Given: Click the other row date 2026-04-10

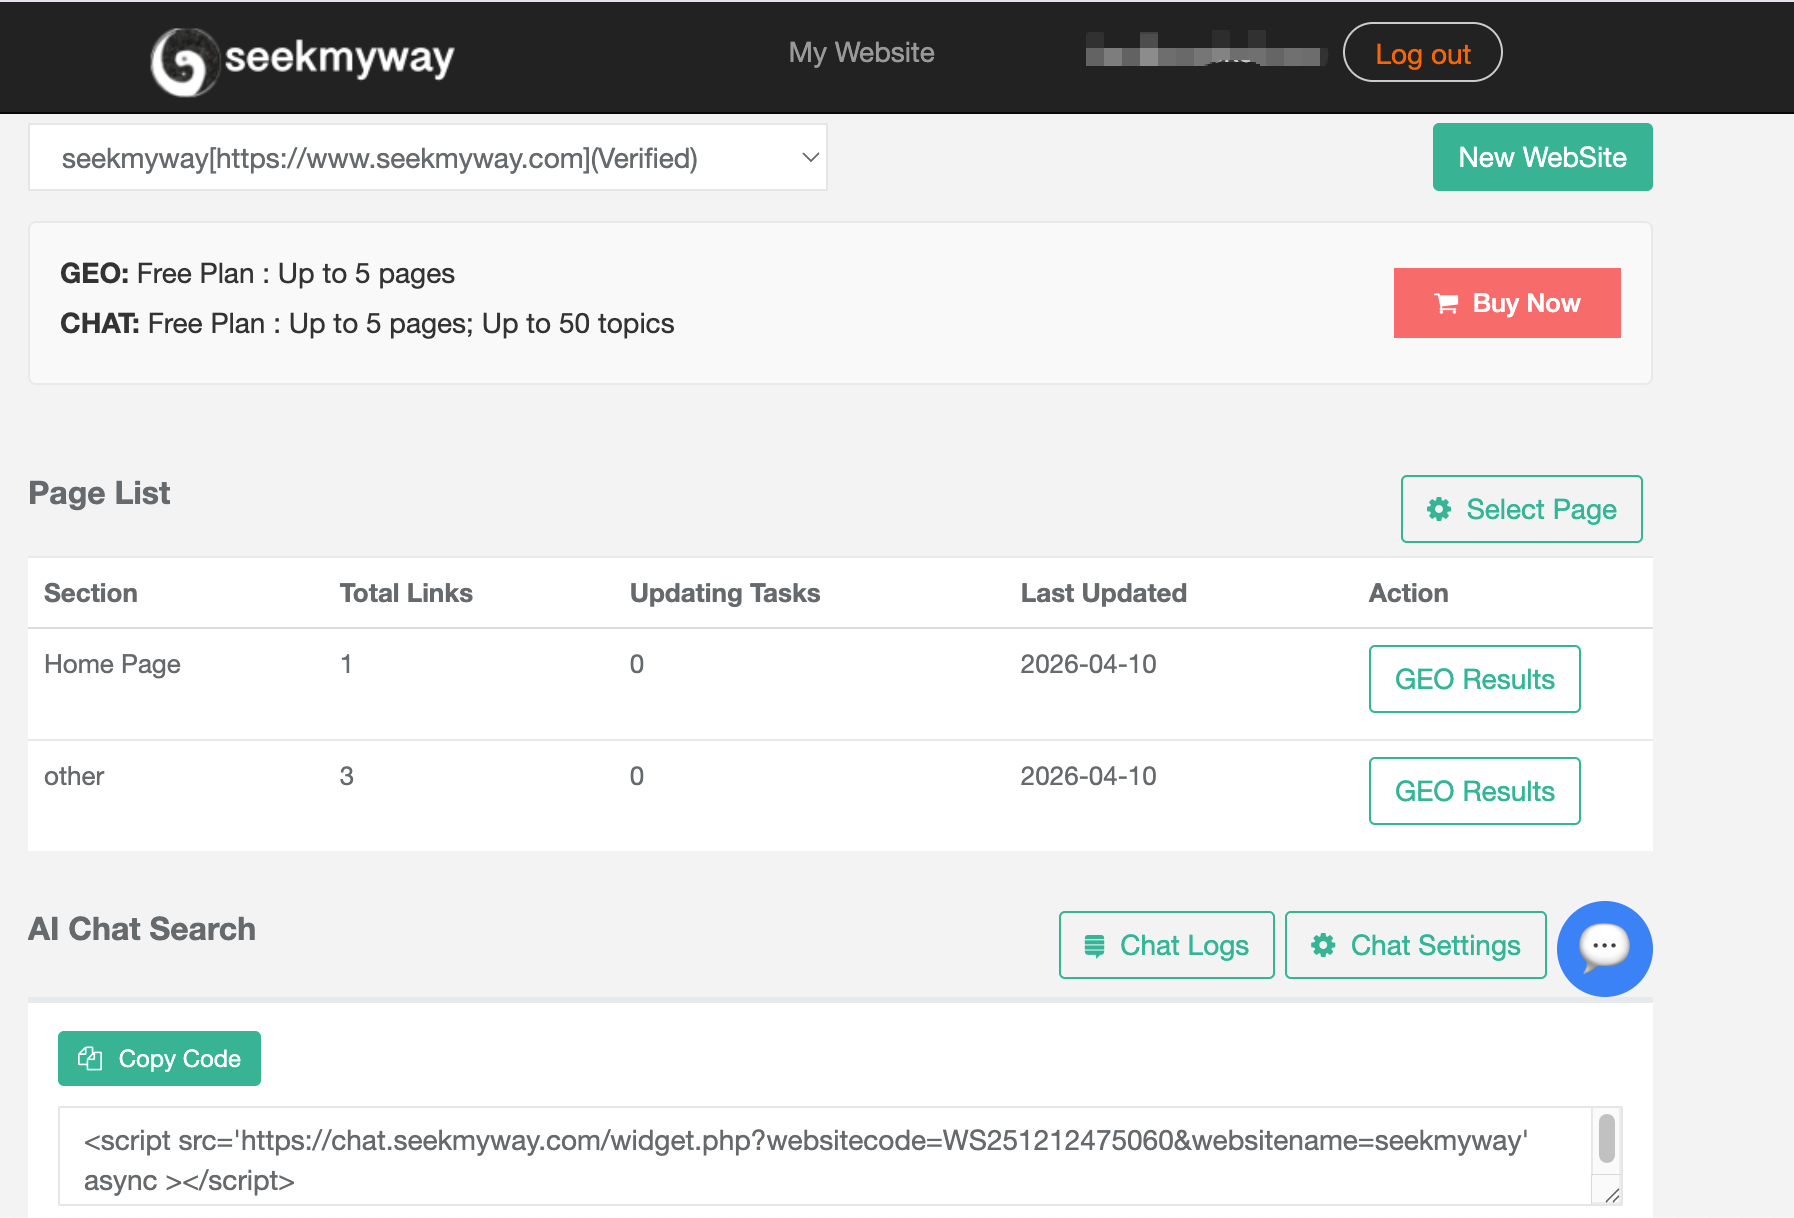Looking at the screenshot, I should pos(1088,776).
